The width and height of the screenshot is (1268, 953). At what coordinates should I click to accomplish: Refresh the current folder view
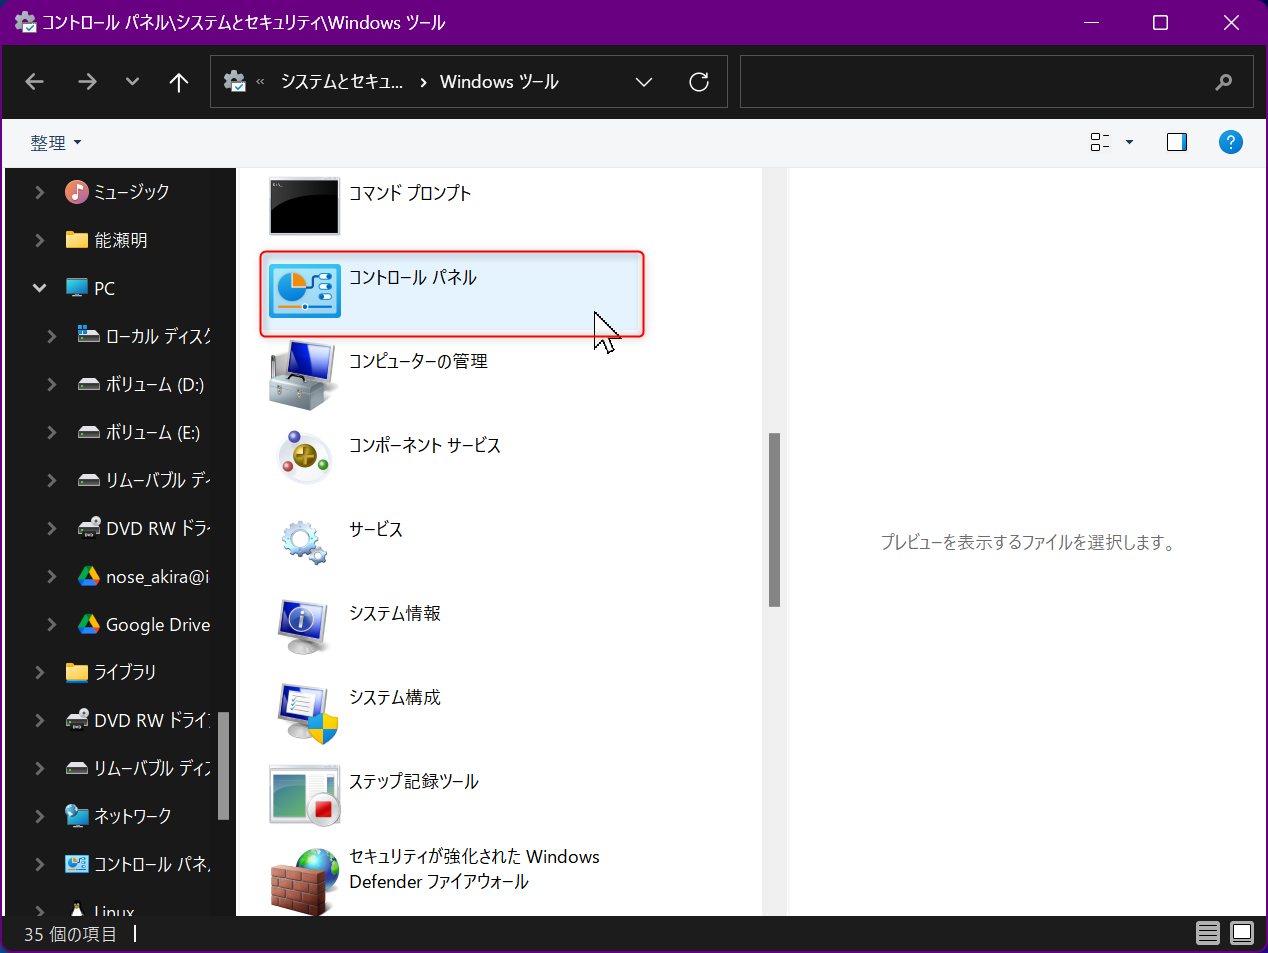click(699, 82)
